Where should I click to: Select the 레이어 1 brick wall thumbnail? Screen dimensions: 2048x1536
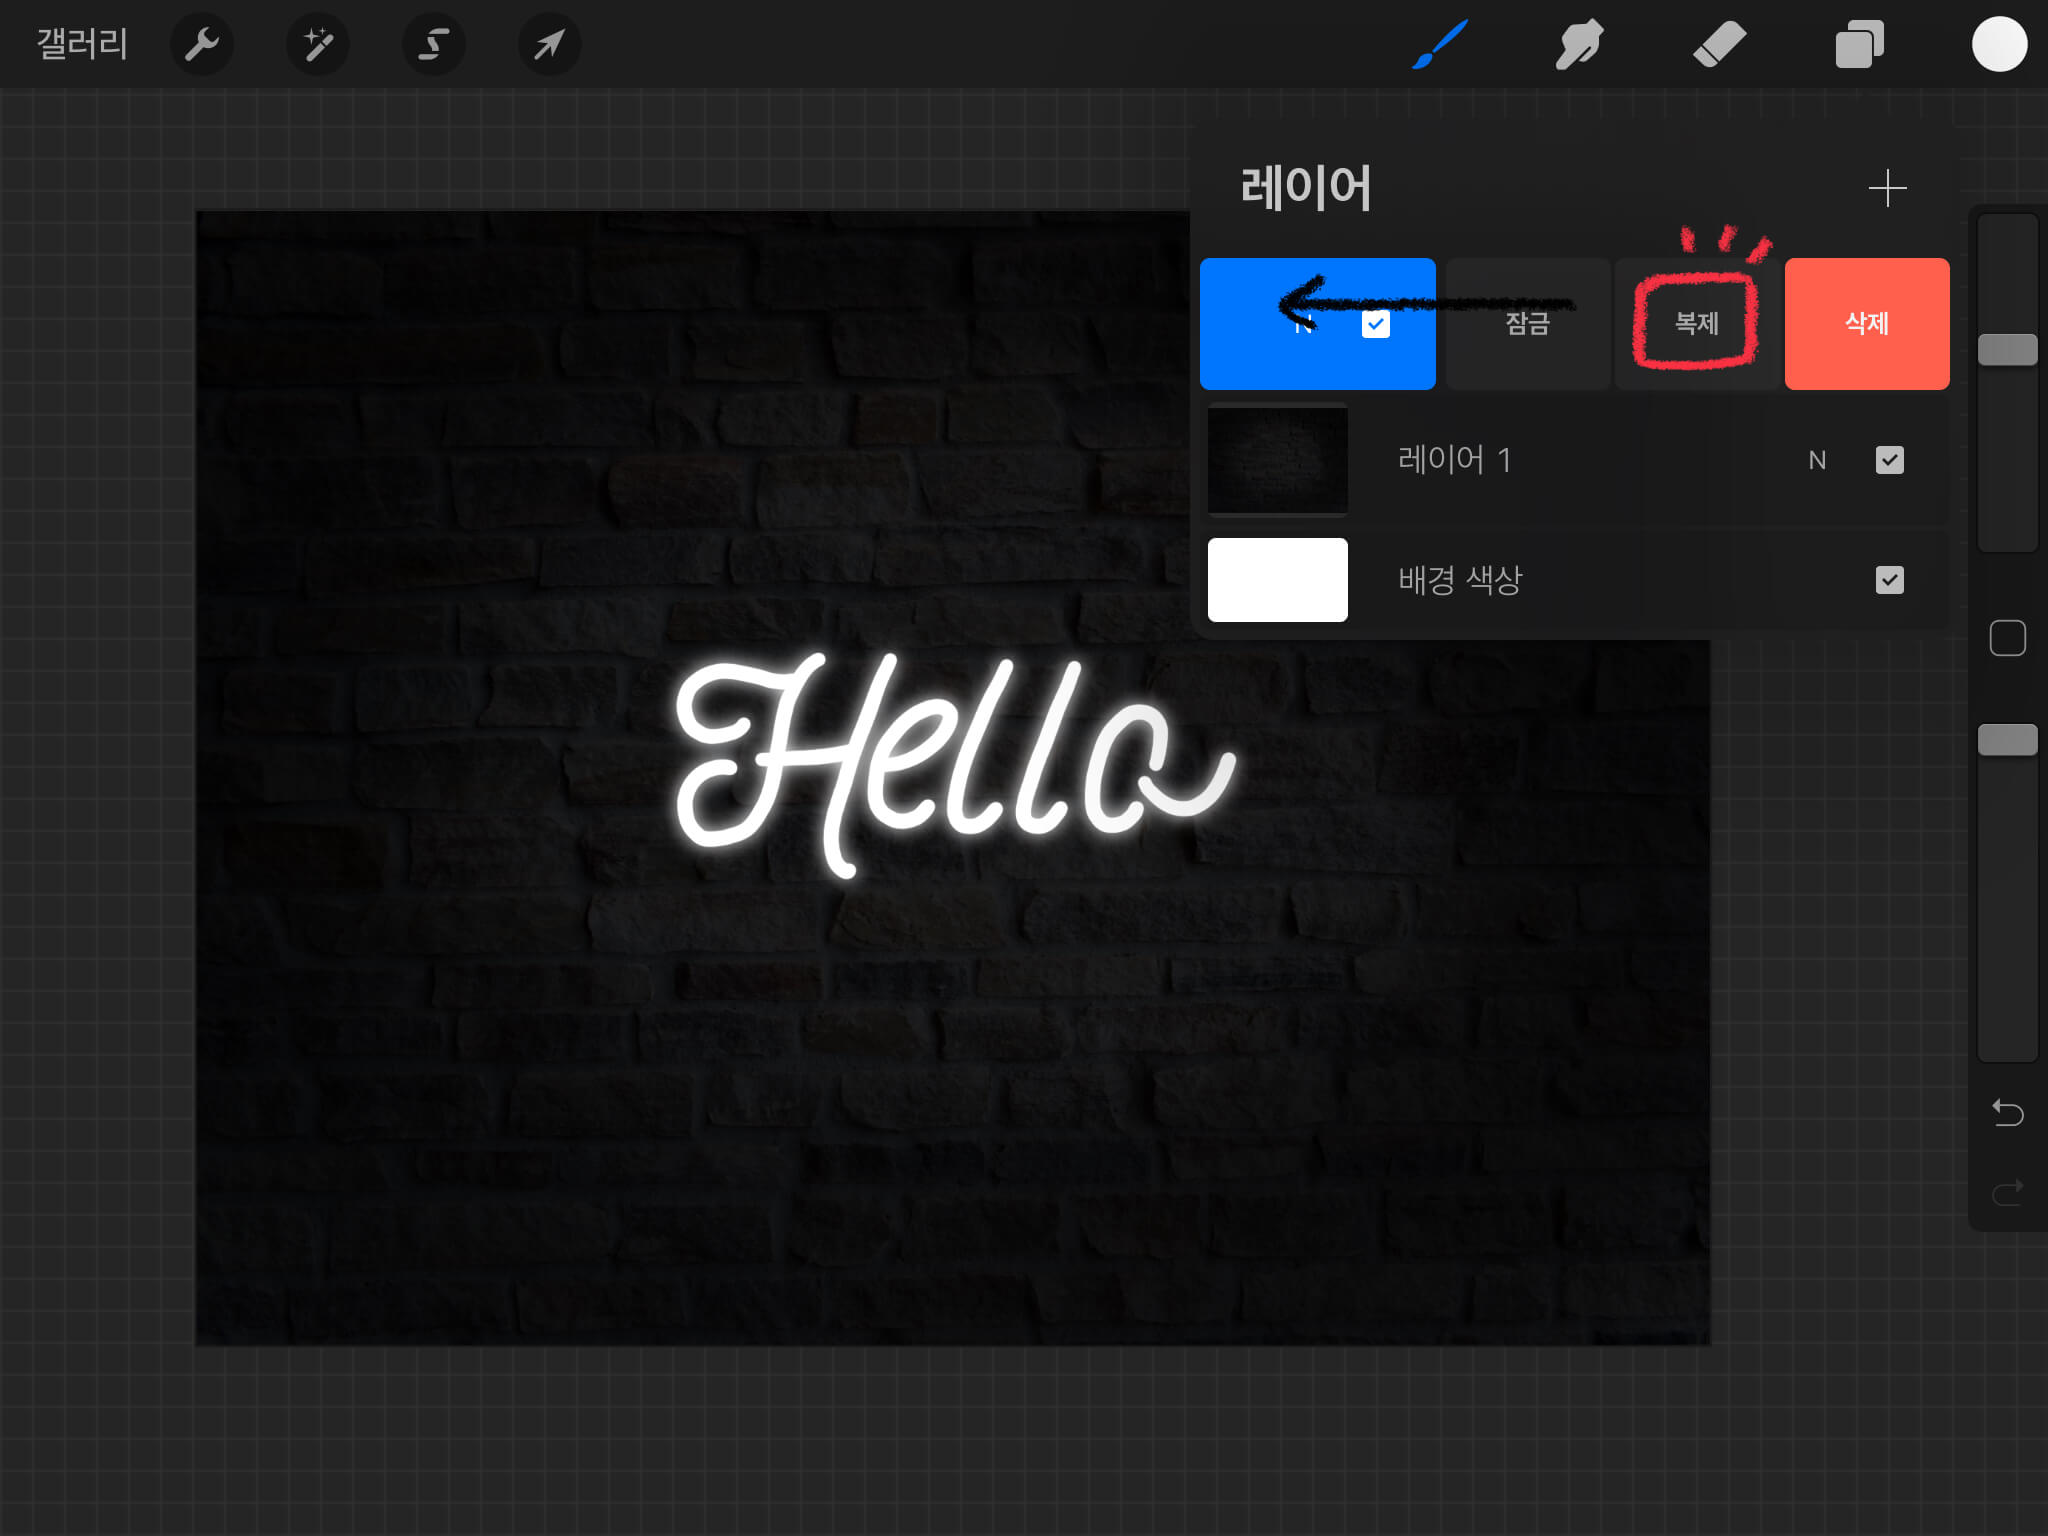[1277, 460]
